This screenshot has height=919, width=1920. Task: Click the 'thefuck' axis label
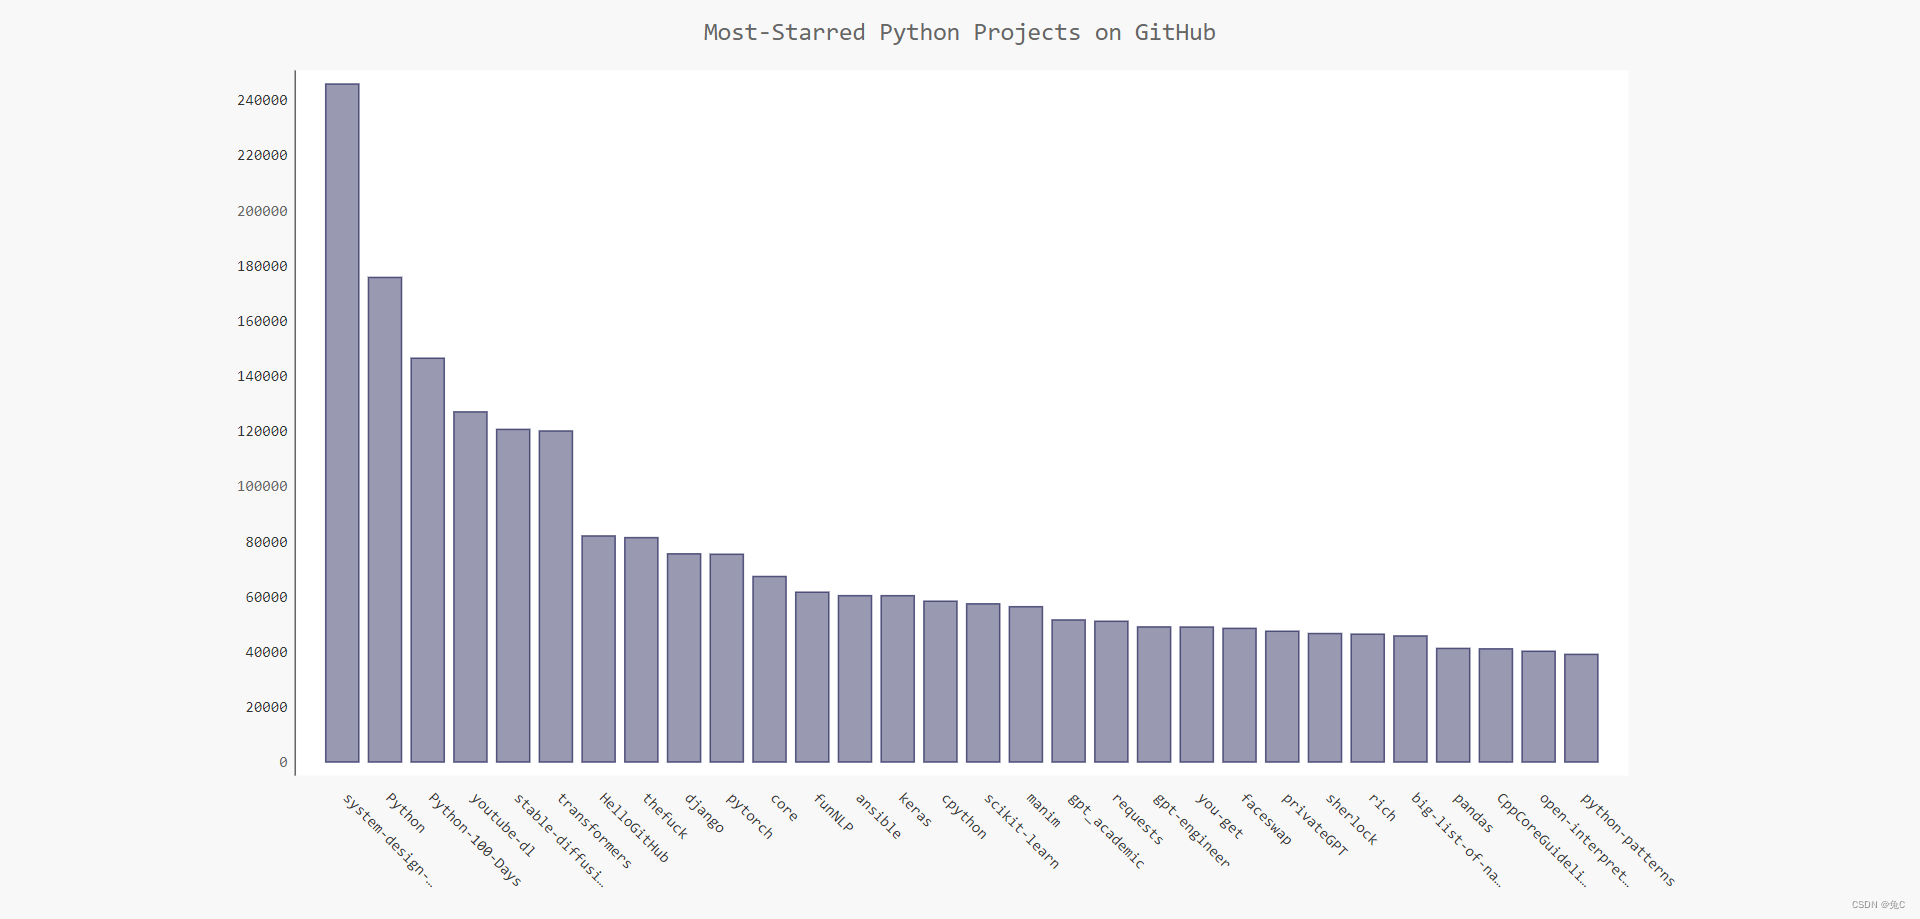pyautogui.click(x=665, y=816)
